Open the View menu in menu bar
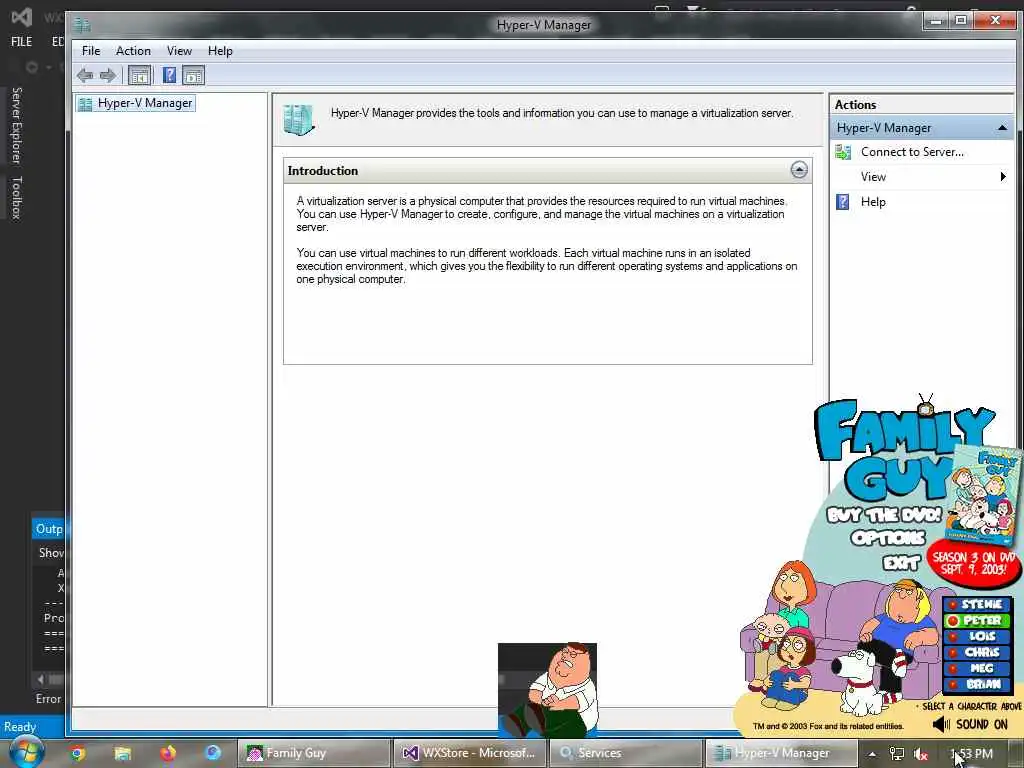The height and width of the screenshot is (768, 1024). tap(179, 51)
